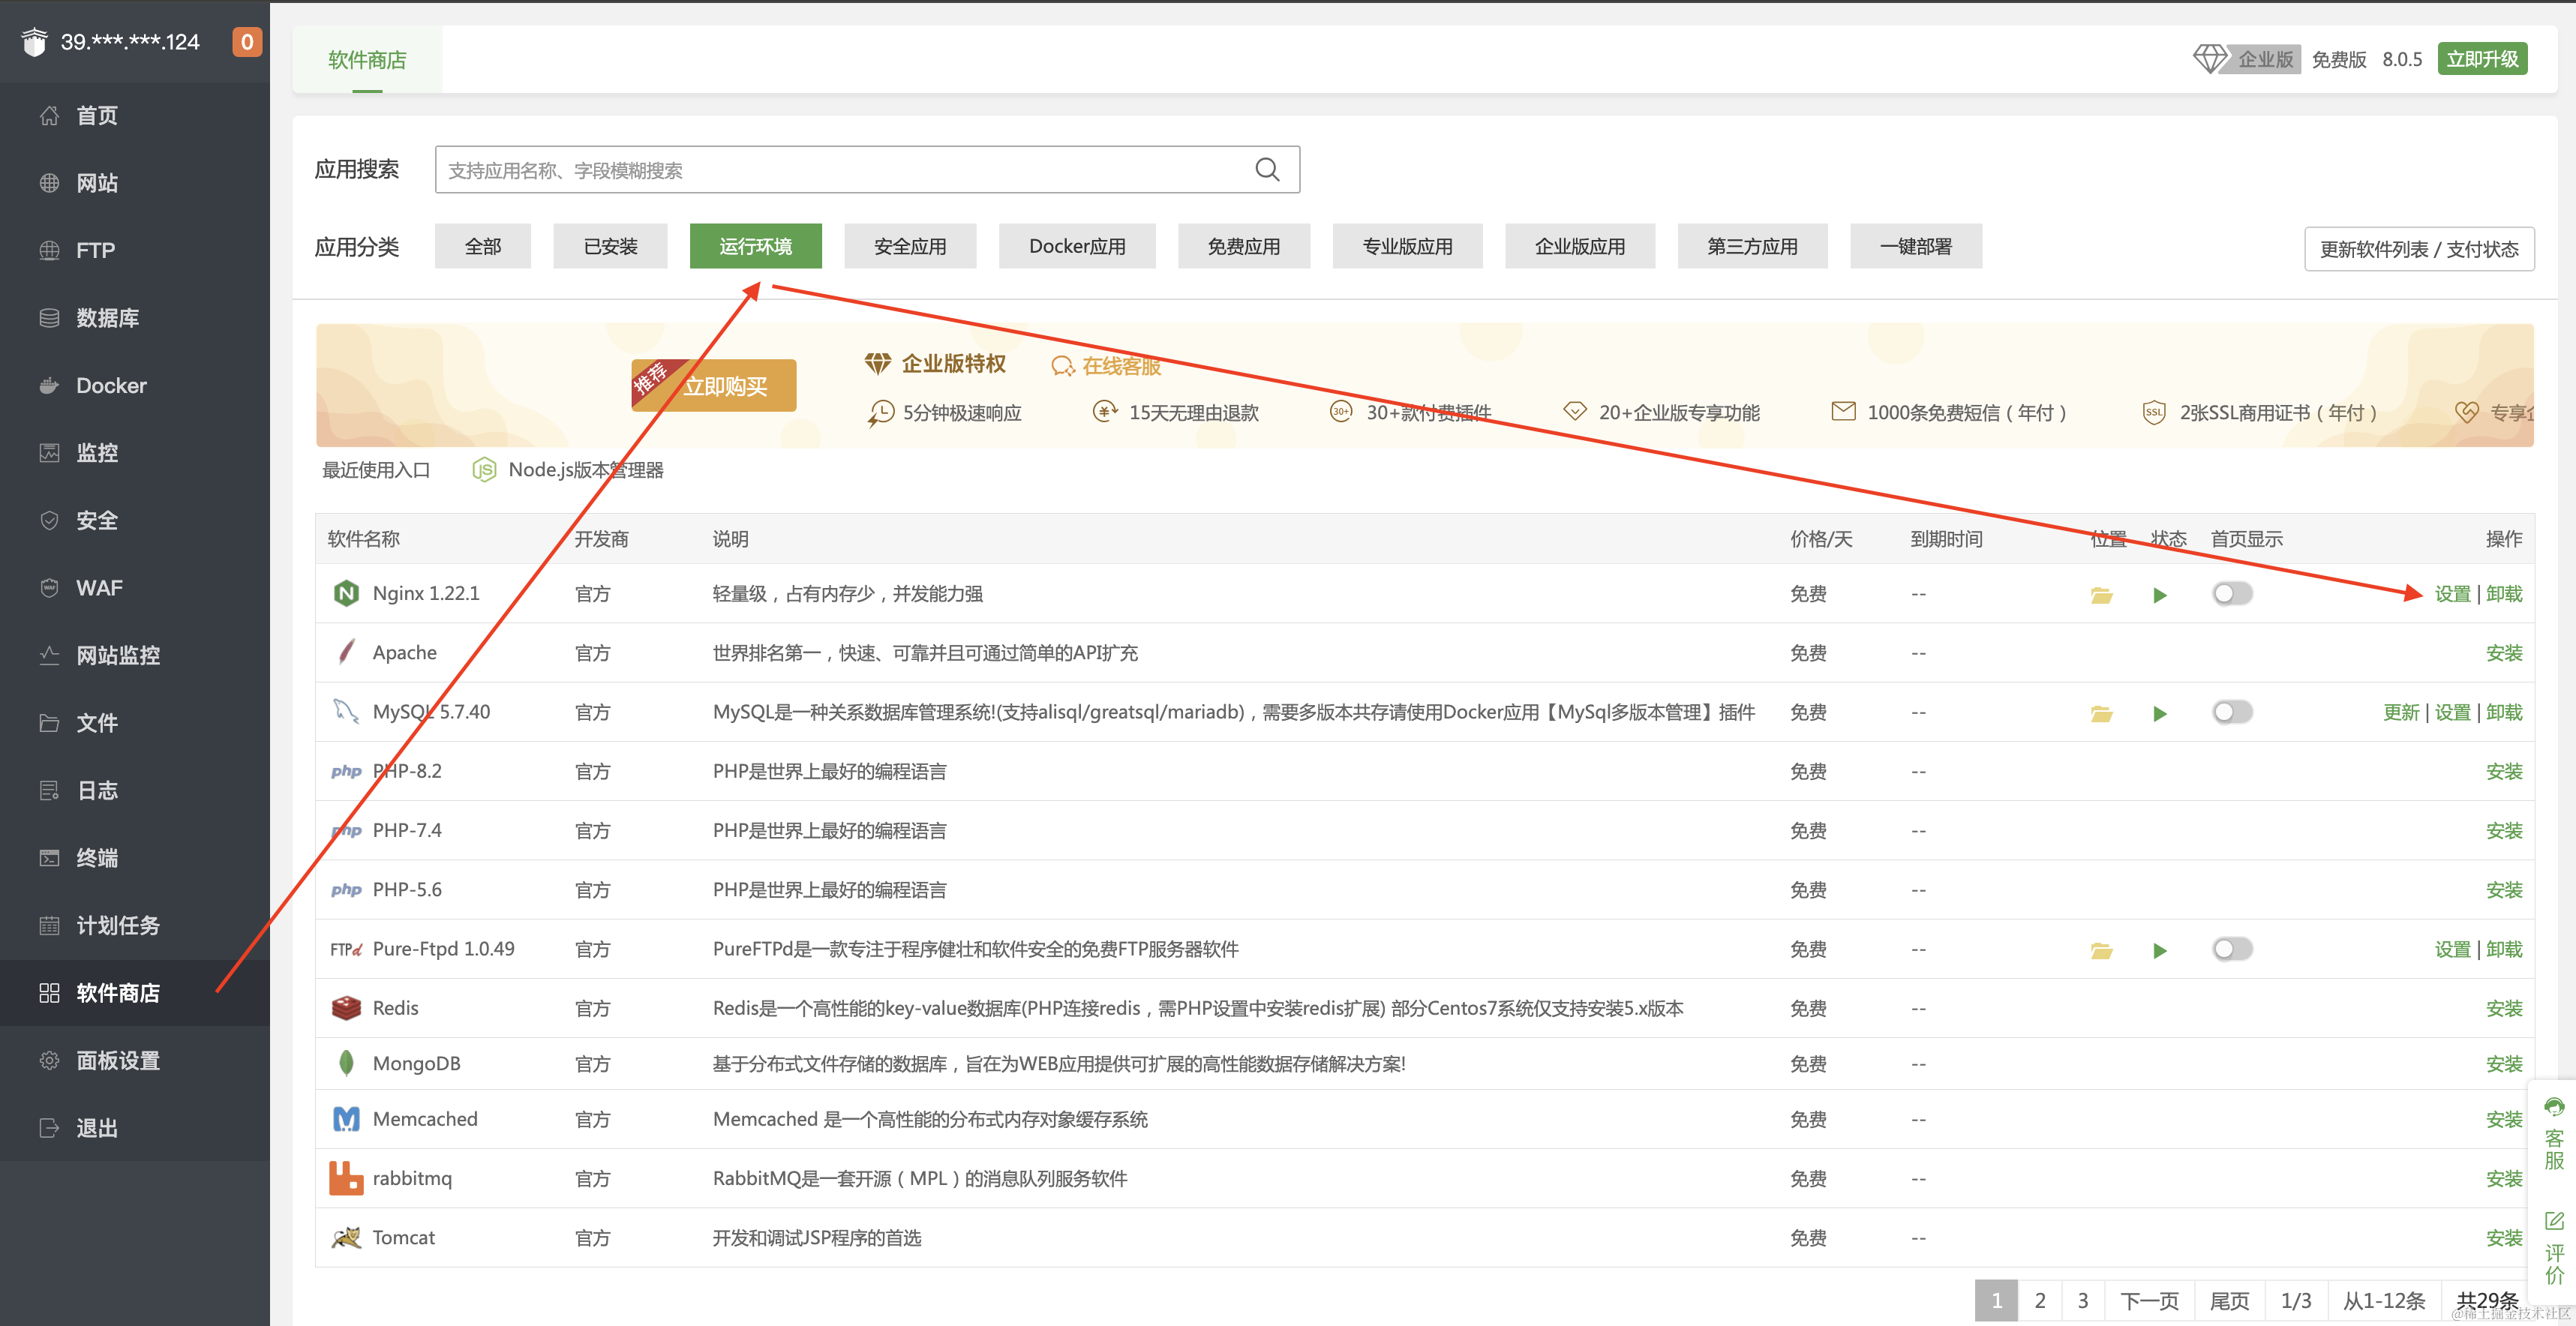Switch to the 已安装 category tab
This screenshot has height=1326, width=2576.
610,246
